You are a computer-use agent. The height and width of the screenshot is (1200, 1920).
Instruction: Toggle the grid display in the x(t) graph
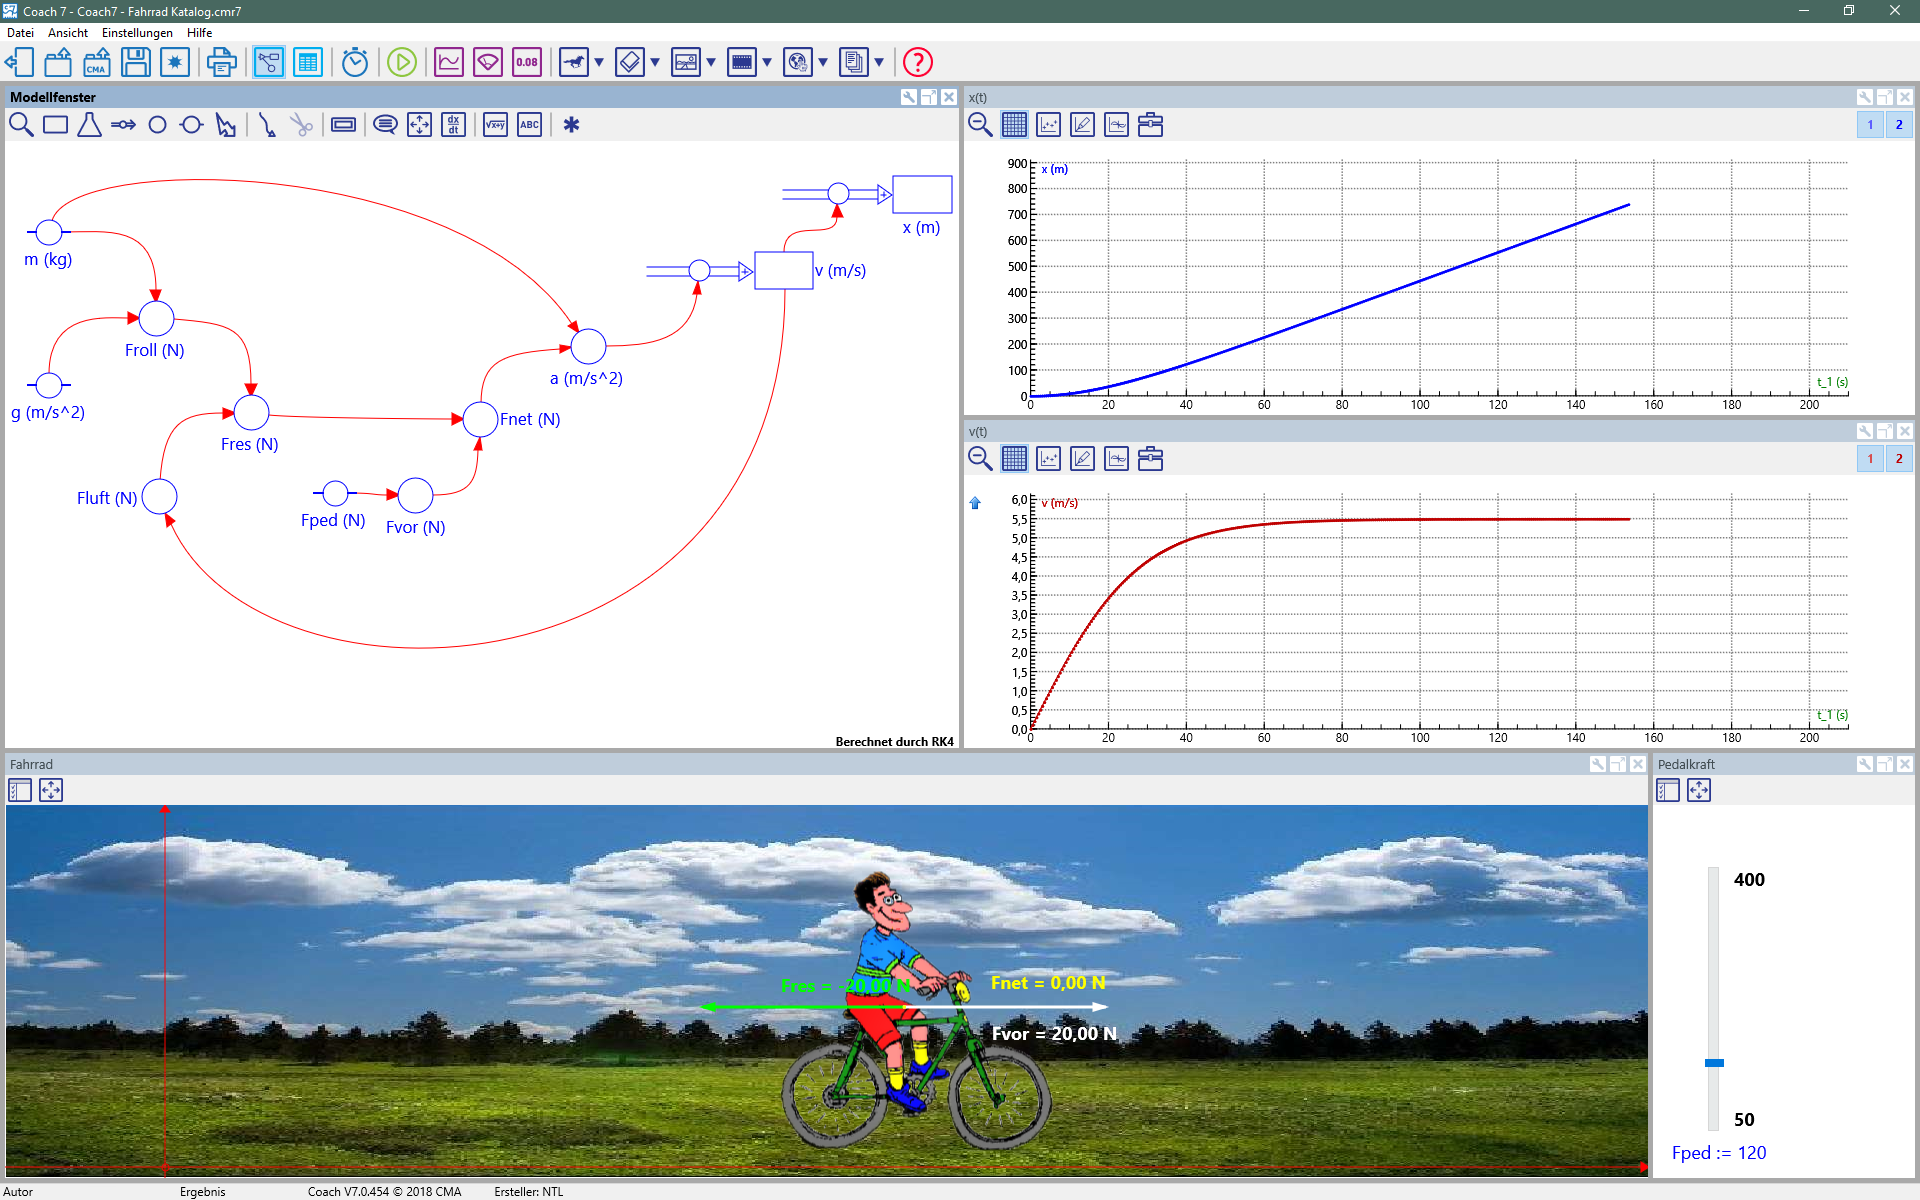coord(1014,125)
